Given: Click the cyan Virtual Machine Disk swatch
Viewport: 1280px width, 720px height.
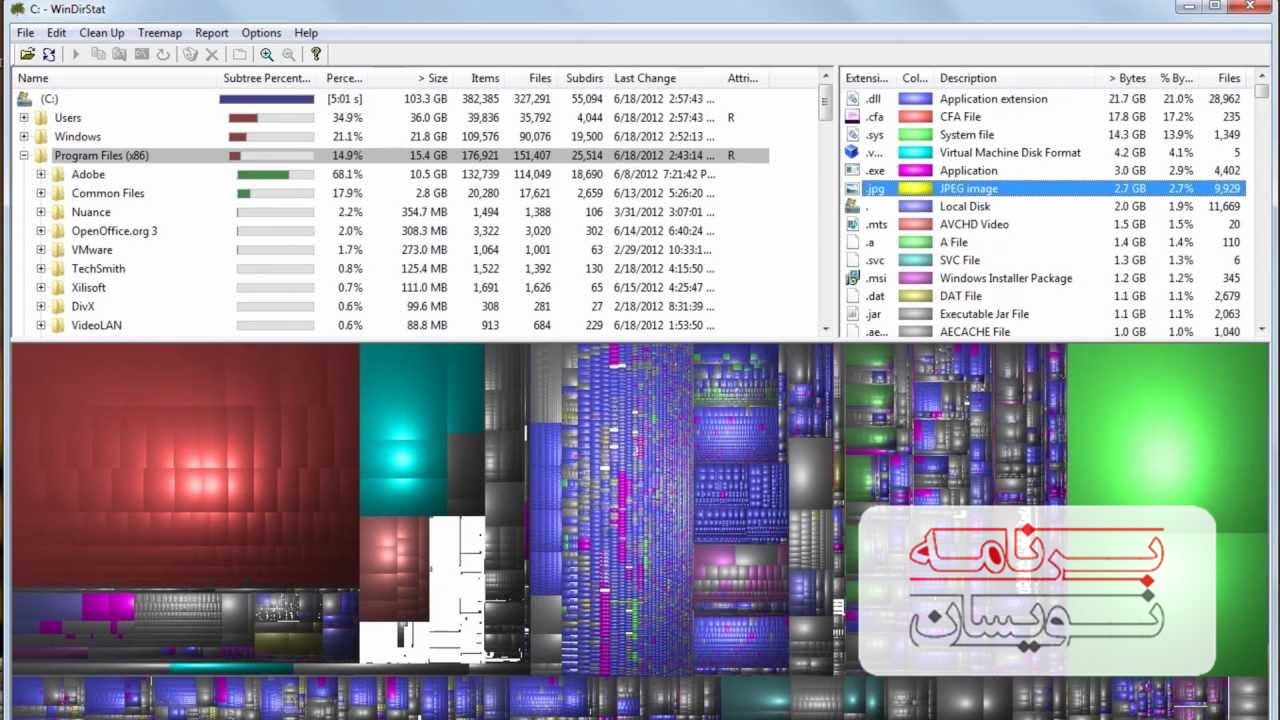Looking at the screenshot, I should pos(915,153).
